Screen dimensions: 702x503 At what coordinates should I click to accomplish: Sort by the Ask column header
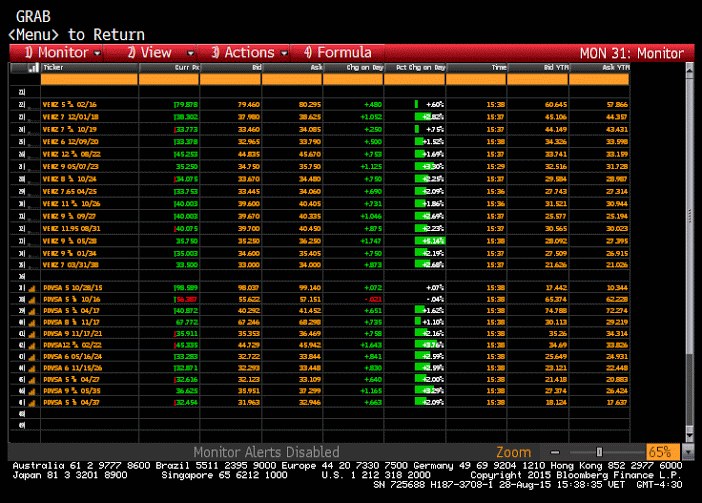click(292, 68)
